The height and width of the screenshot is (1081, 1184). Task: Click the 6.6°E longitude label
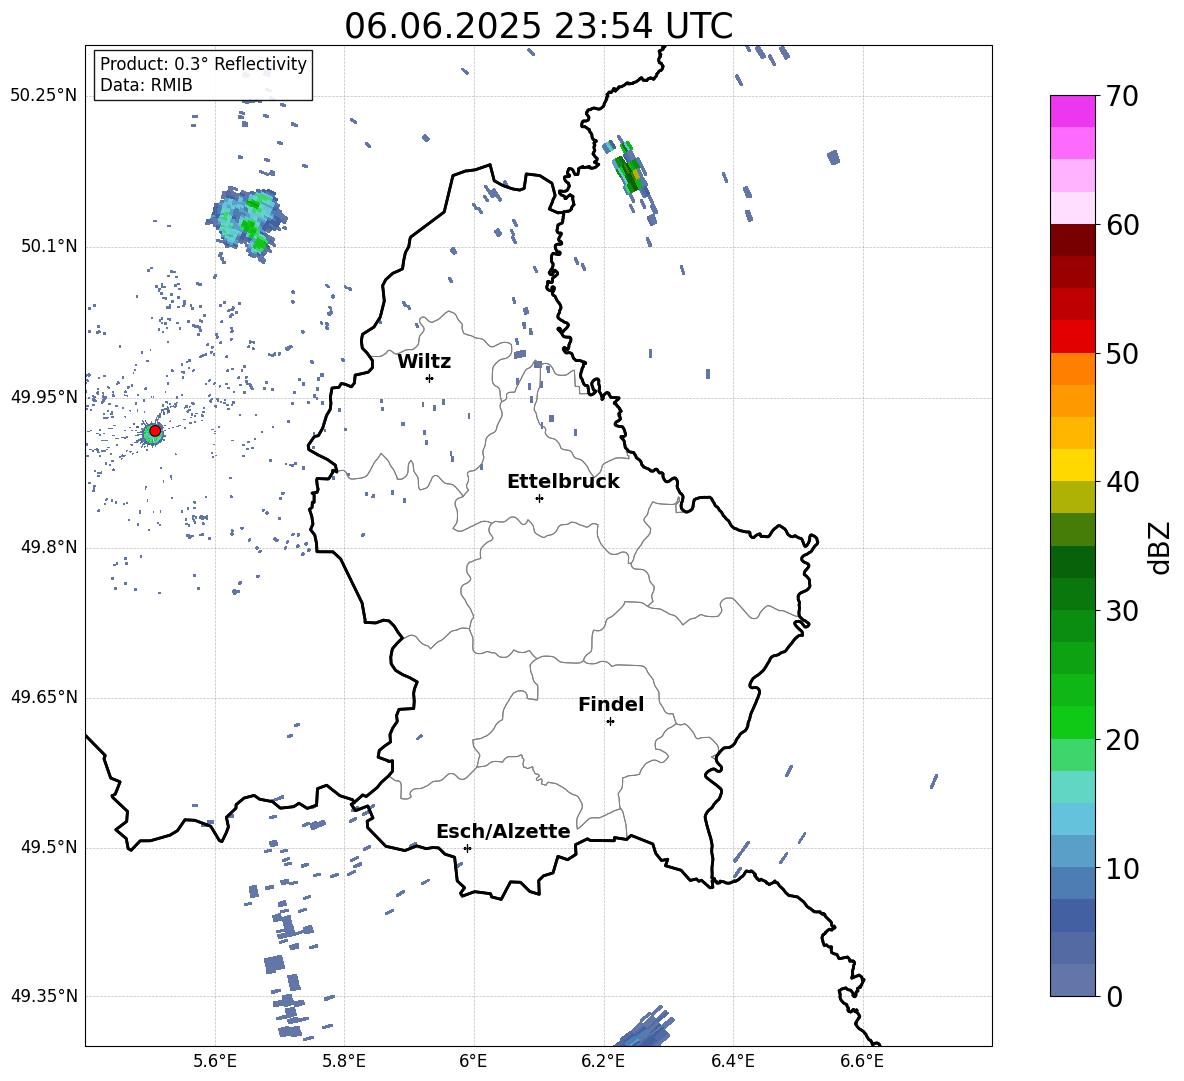(x=862, y=1061)
